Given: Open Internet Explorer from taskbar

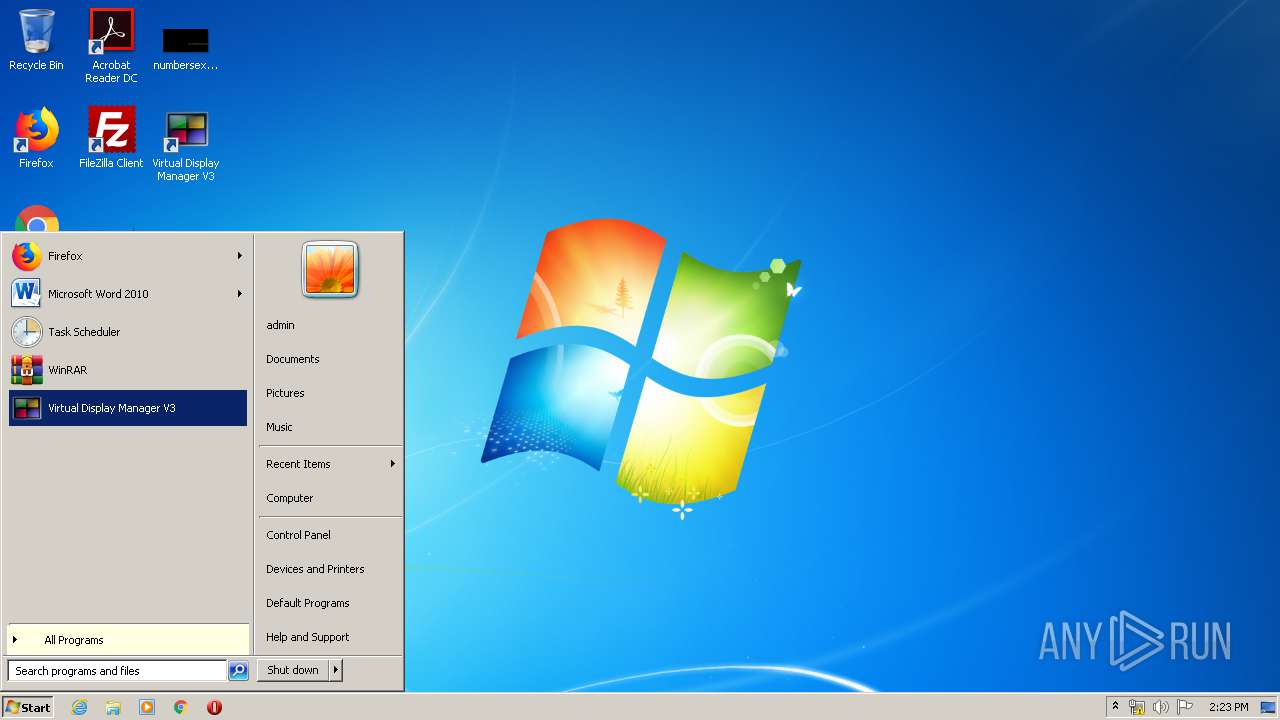Looking at the screenshot, I should point(80,707).
